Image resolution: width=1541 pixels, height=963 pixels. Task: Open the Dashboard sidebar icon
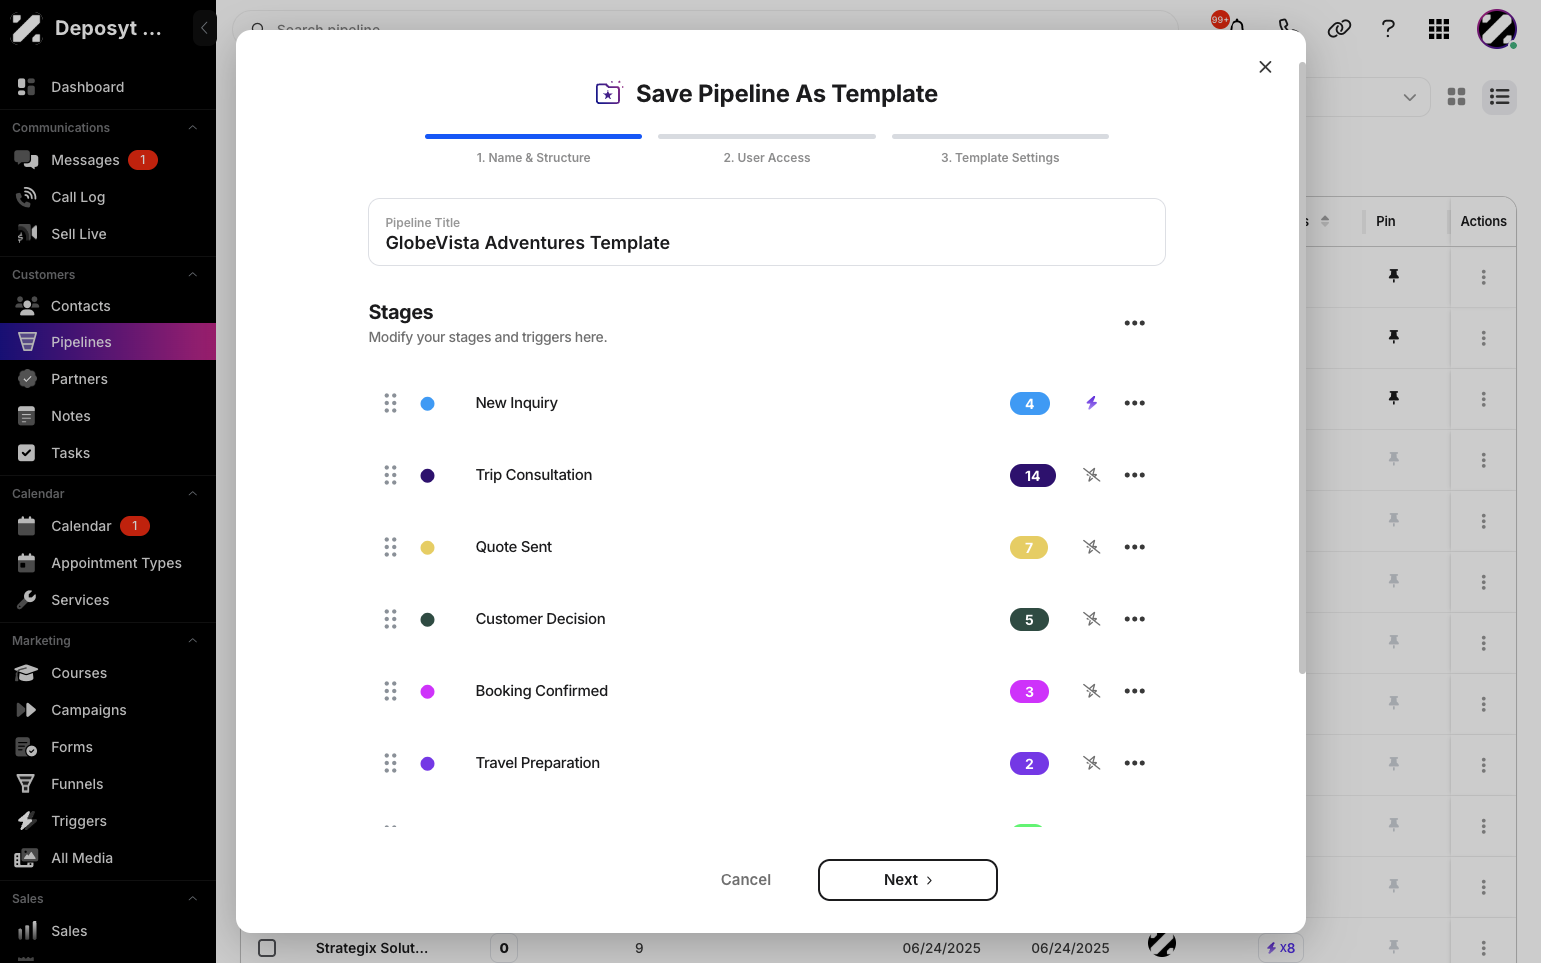(x=27, y=87)
